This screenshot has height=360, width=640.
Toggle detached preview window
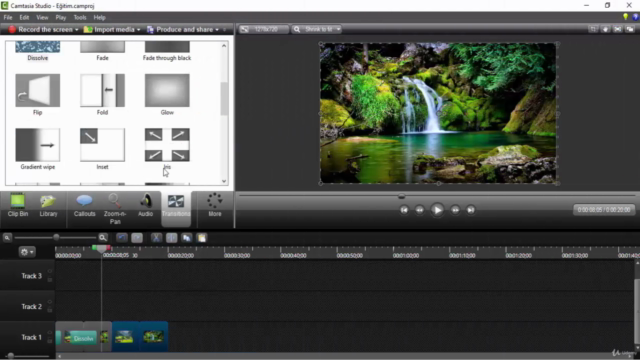point(630,29)
